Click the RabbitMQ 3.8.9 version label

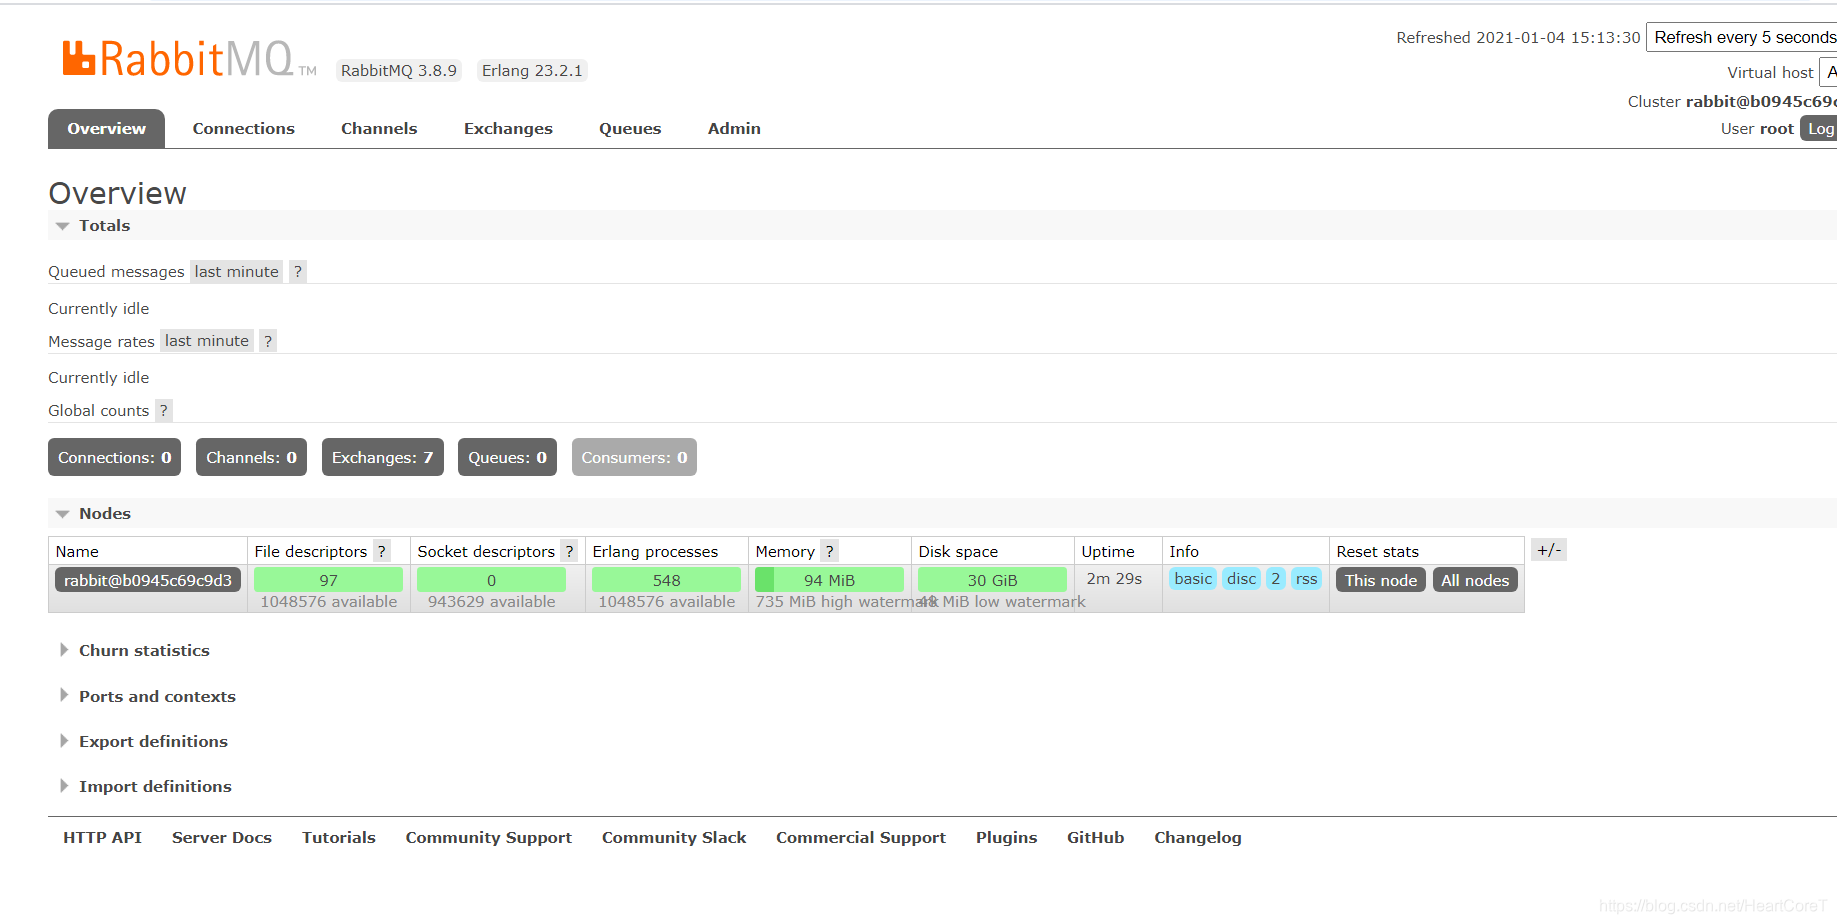398,71
